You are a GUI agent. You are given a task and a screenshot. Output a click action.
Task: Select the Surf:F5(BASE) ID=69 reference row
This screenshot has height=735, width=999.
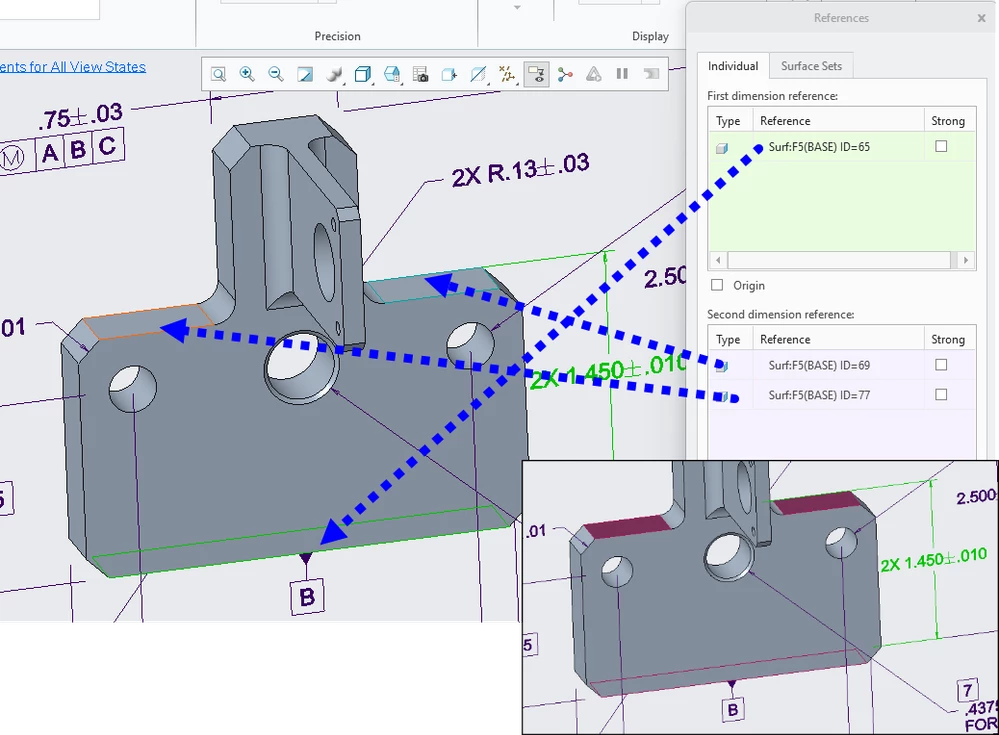coord(842,366)
